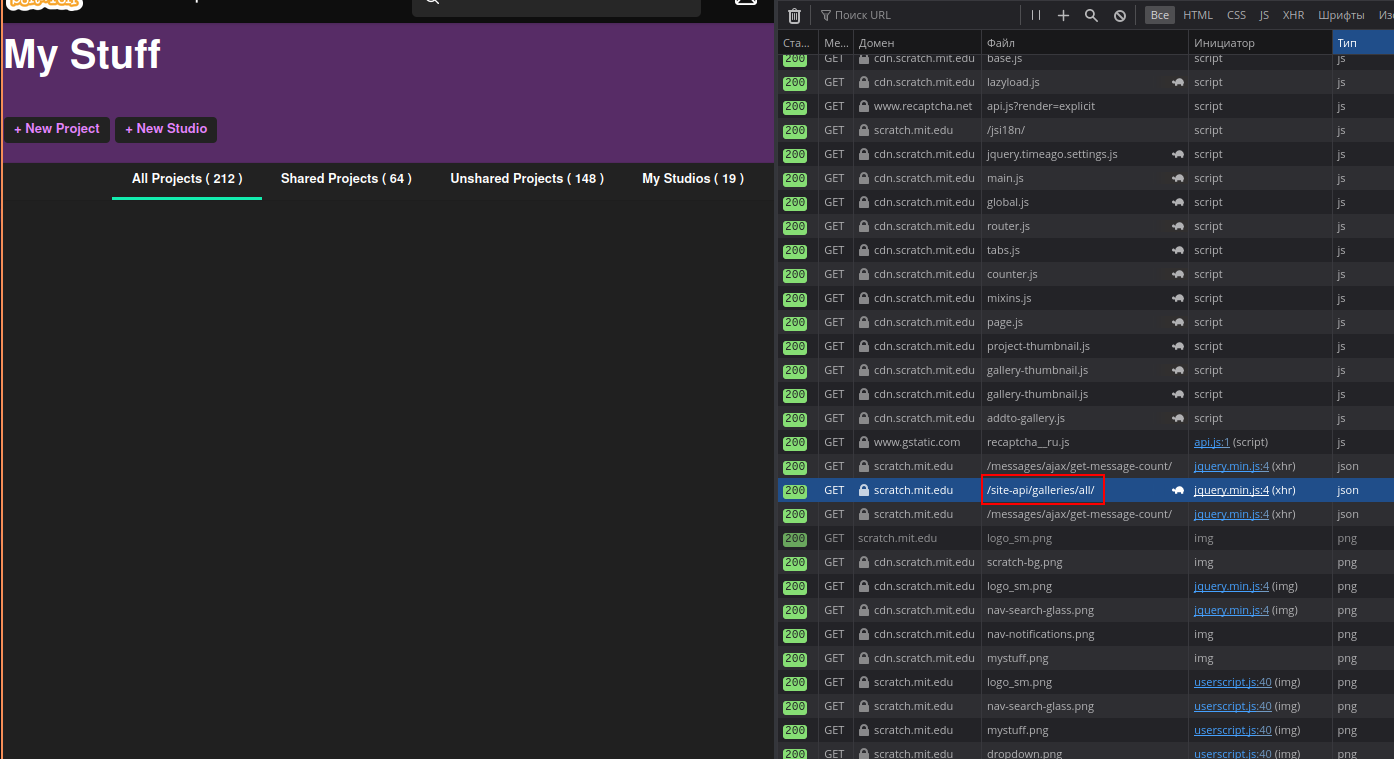Select the Все (All) filter button
The height and width of the screenshot is (759, 1394).
(x=1160, y=16)
